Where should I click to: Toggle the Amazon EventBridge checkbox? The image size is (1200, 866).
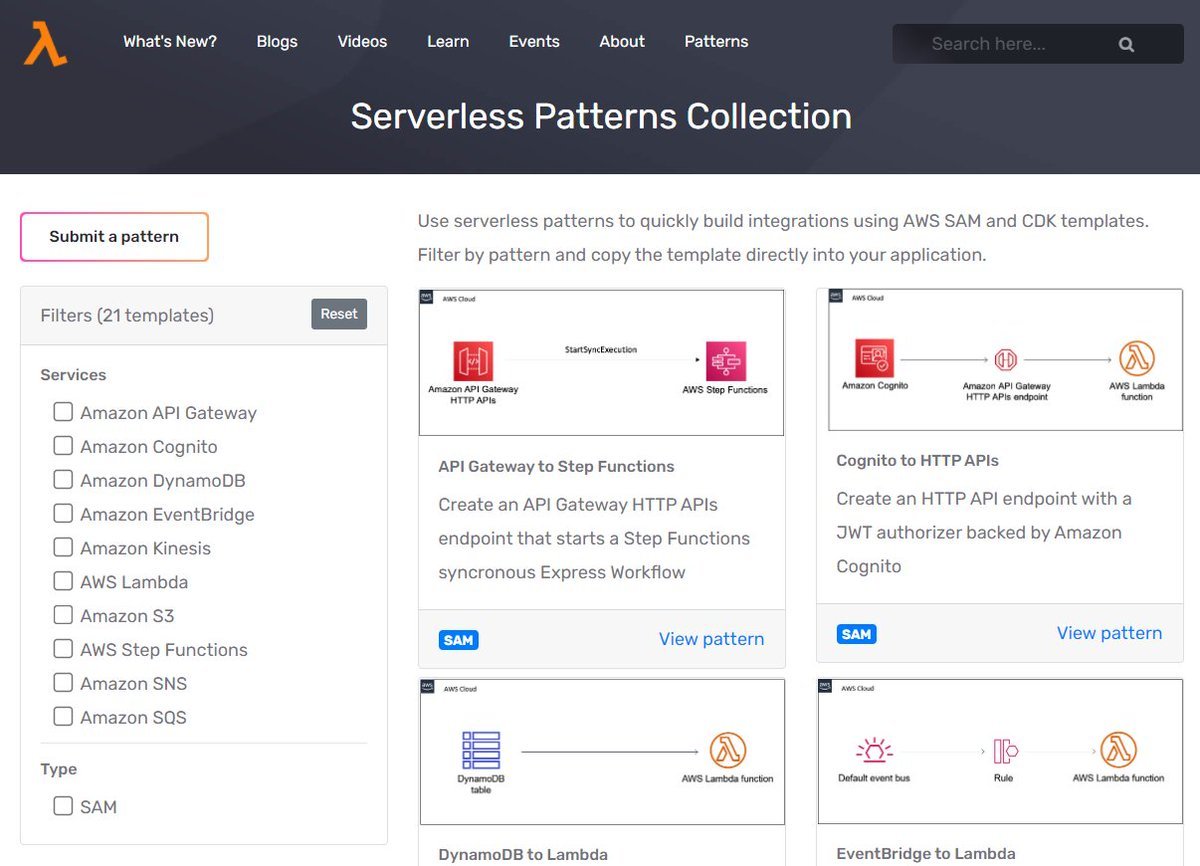coord(63,514)
